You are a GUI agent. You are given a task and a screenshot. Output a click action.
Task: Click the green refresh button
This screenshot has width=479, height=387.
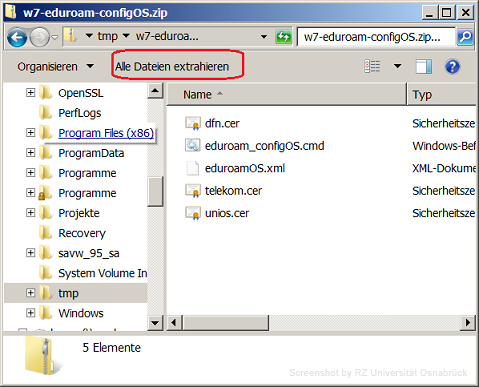click(284, 37)
